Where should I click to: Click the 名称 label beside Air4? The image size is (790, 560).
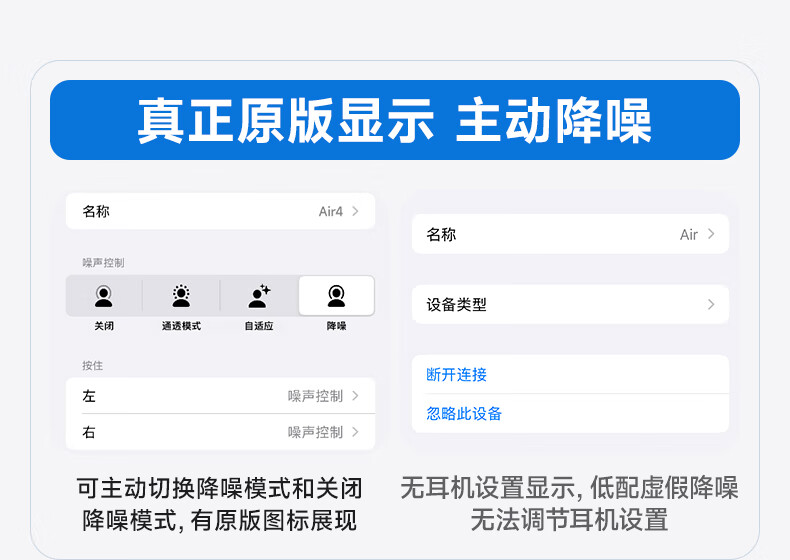[96, 211]
